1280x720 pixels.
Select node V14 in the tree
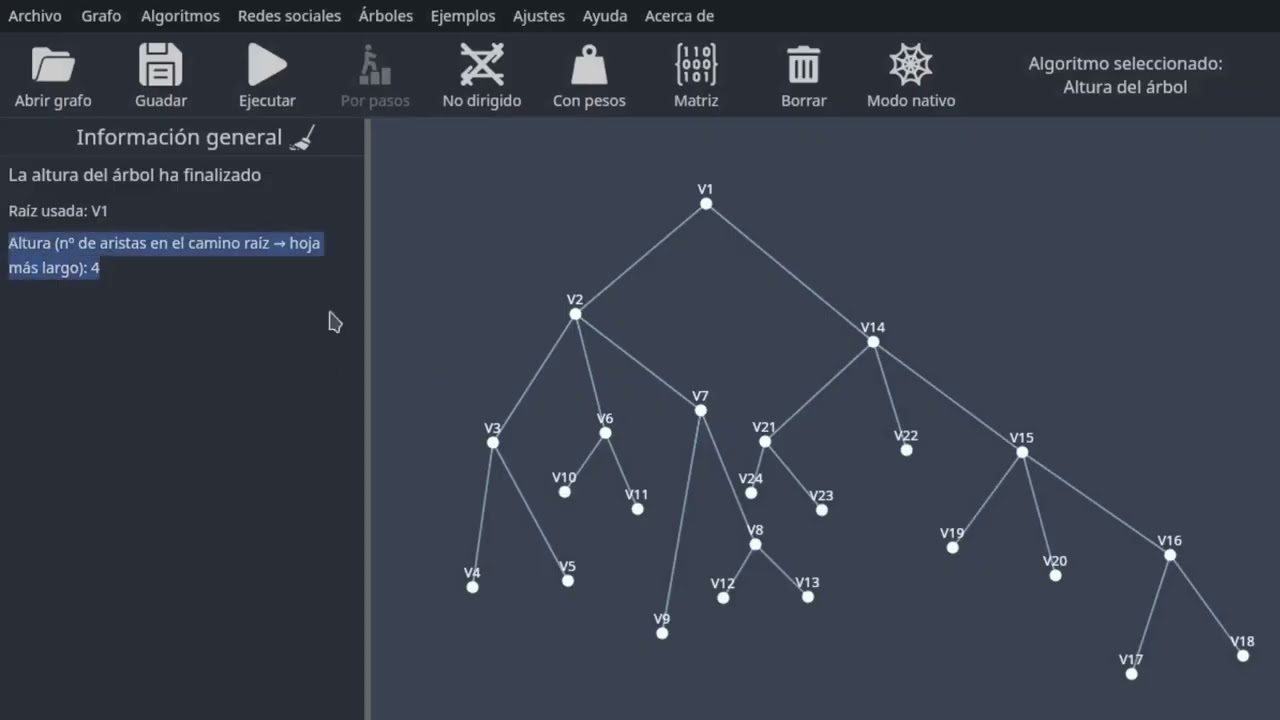click(873, 342)
